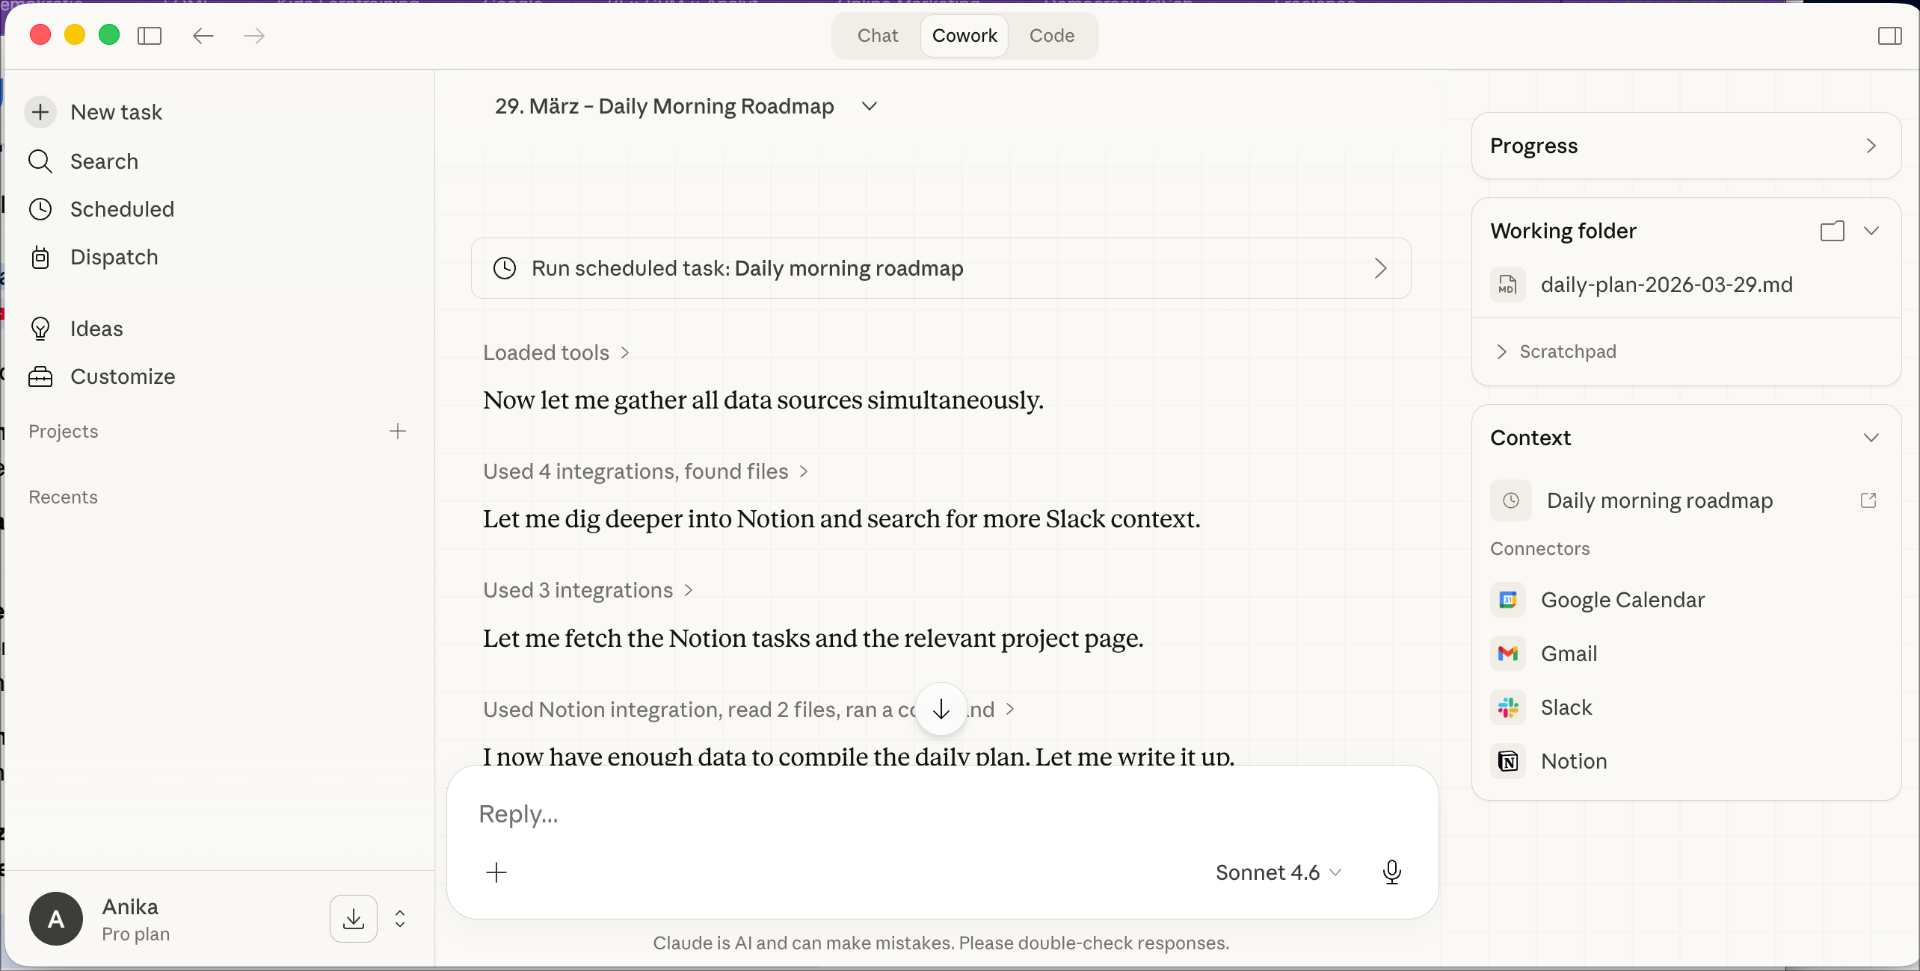
Task: Toggle the right side panel icon
Action: coord(1889,36)
